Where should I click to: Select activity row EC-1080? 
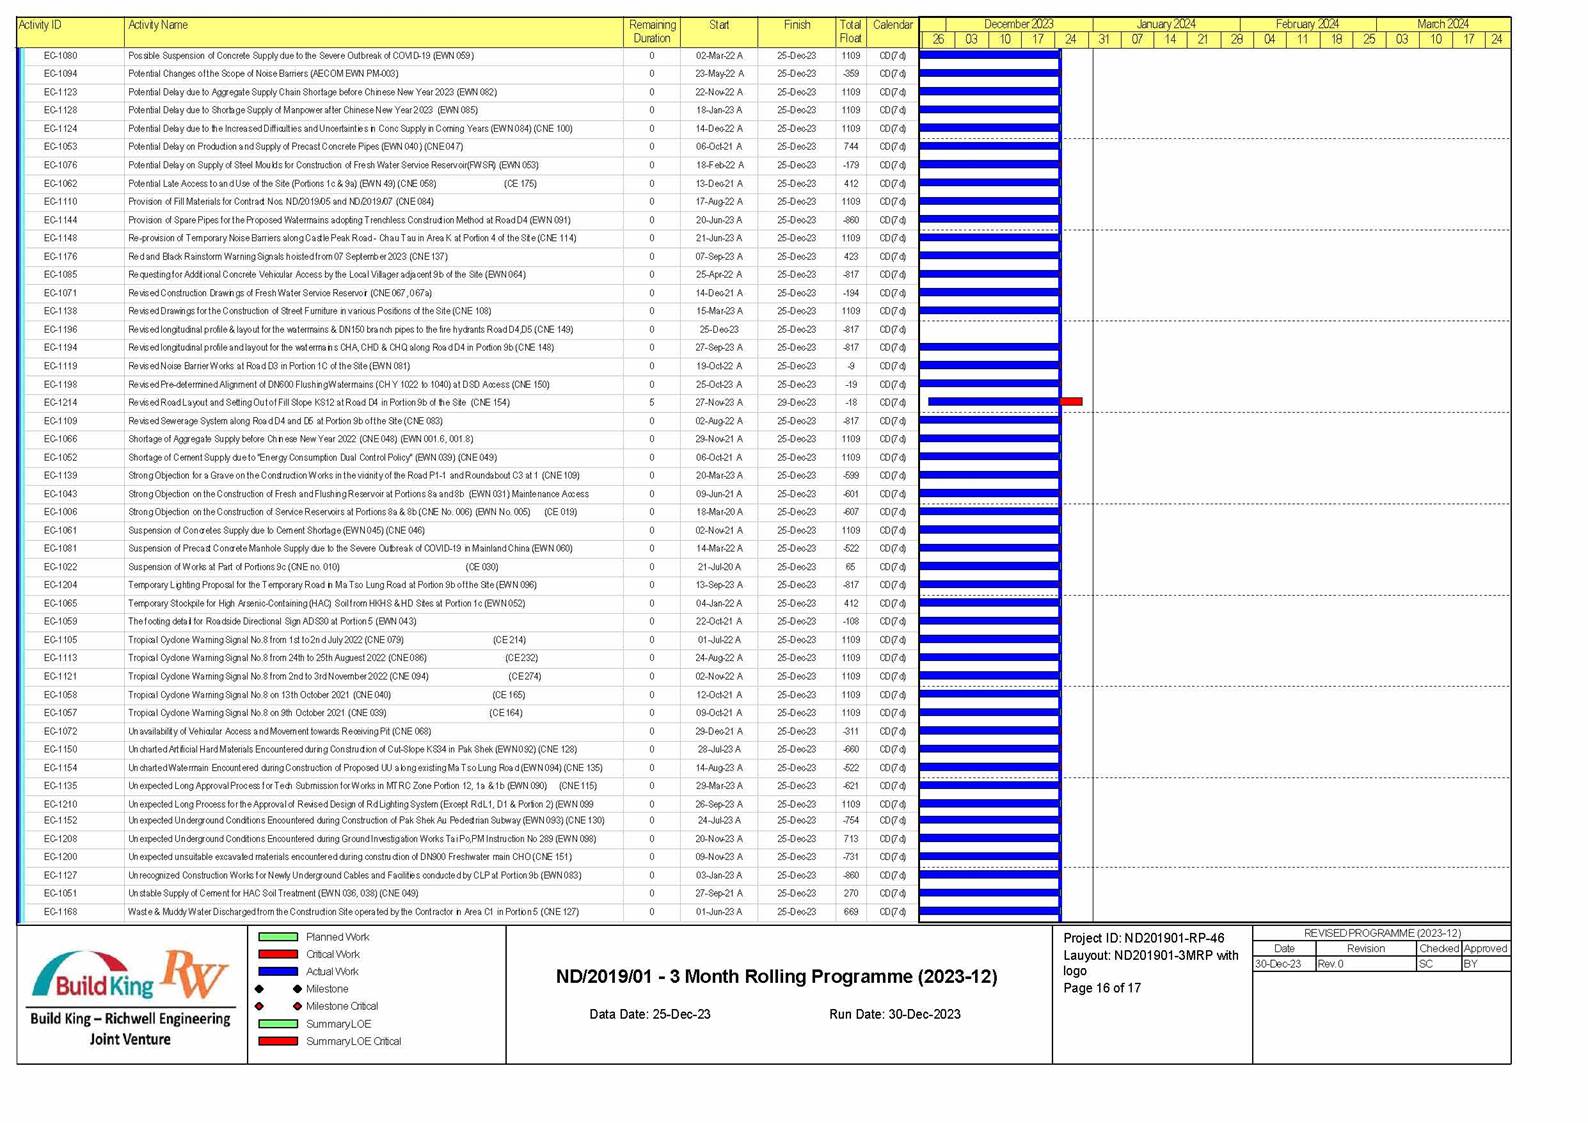click(x=61, y=56)
